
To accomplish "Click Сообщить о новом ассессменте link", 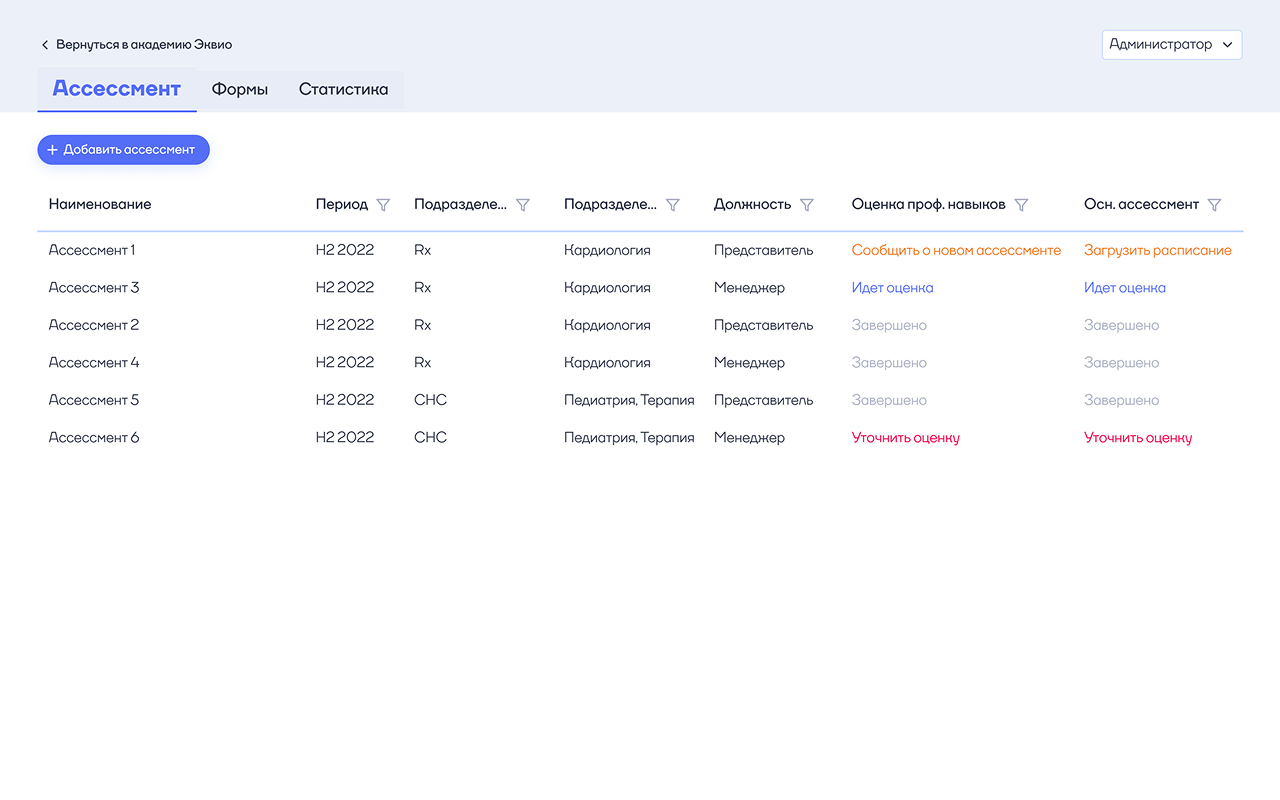I will click(x=956, y=251).
